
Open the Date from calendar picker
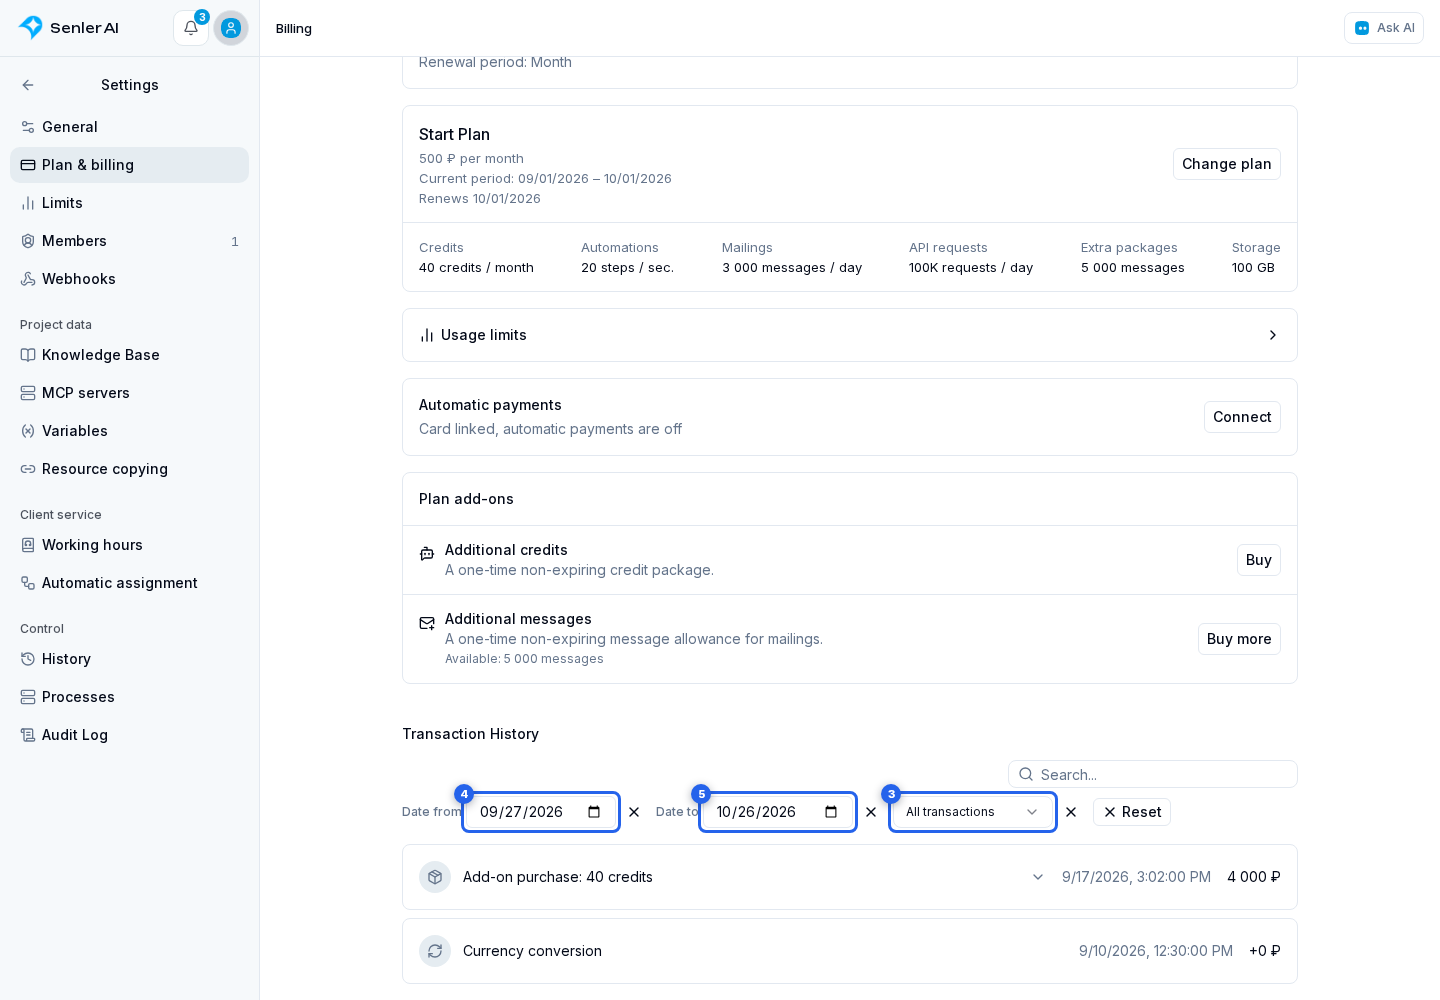click(x=594, y=812)
